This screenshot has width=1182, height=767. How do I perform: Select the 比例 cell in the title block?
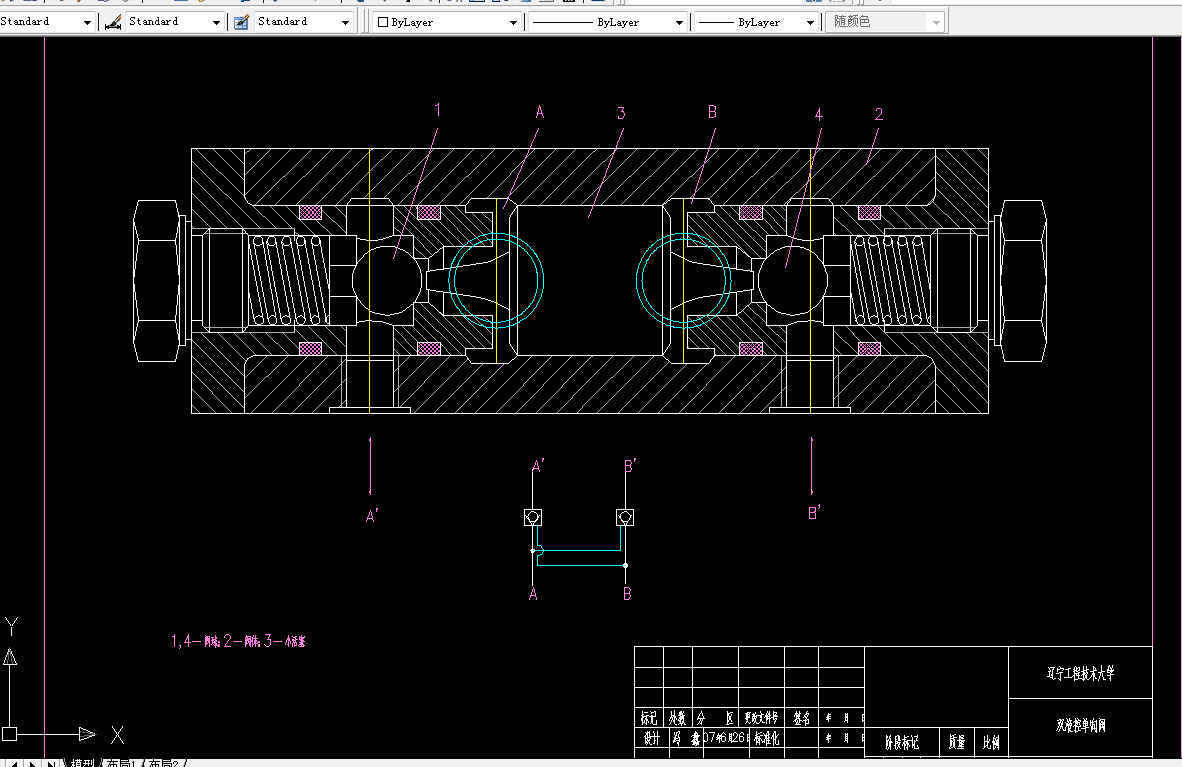click(x=991, y=743)
